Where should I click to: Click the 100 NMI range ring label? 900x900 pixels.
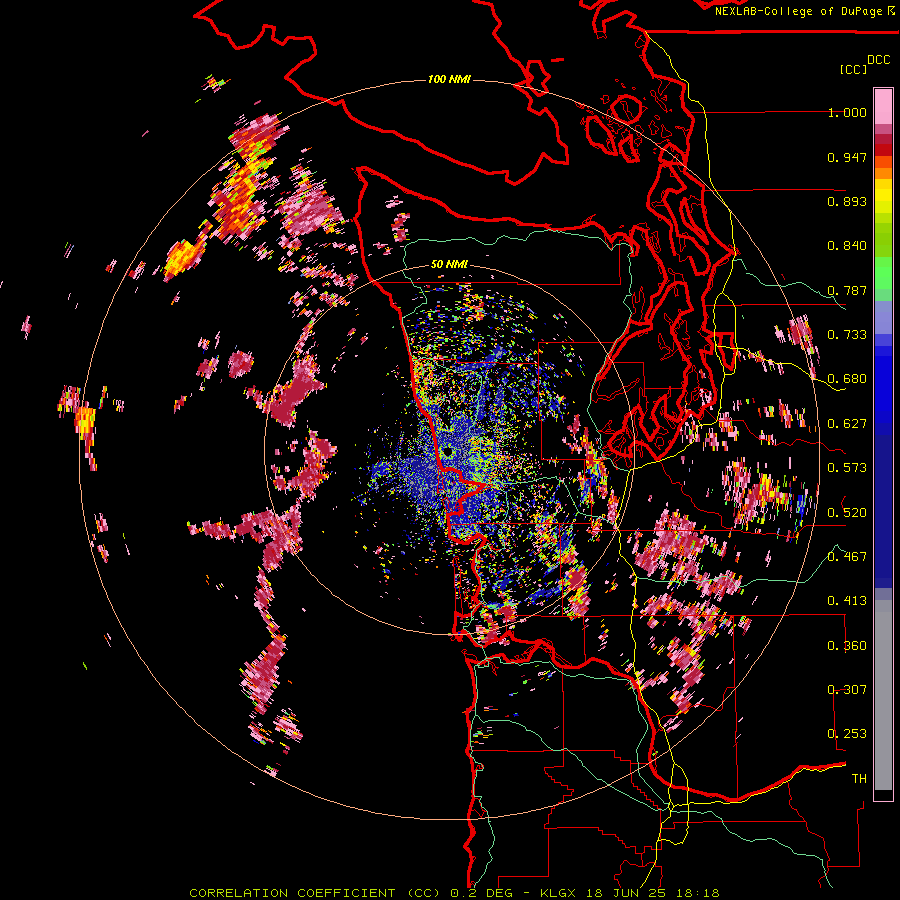(x=449, y=79)
